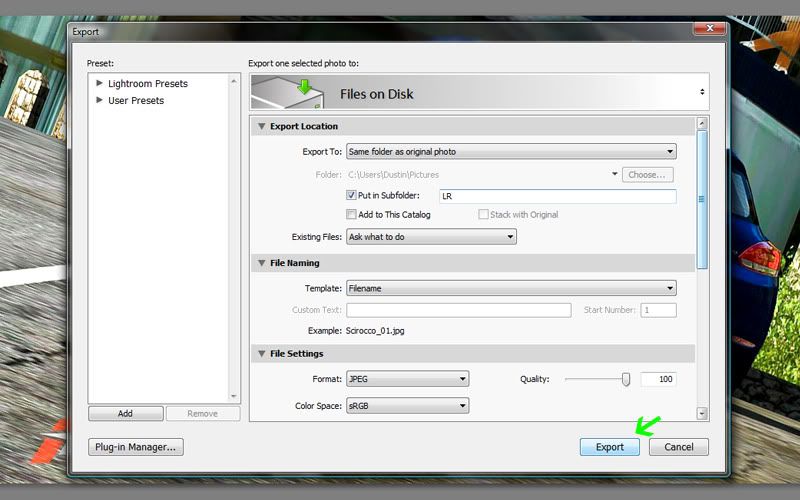This screenshot has width=800, height=500.
Task: Click the example filename Scirocco_01.jpg
Action: [375, 331]
